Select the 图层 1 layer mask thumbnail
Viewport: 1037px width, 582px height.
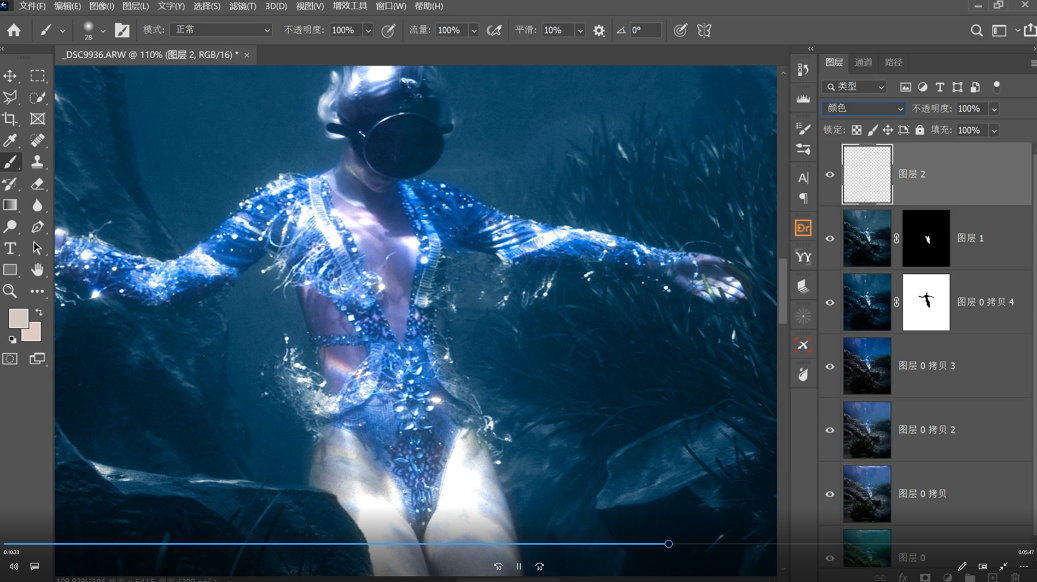[926, 239]
